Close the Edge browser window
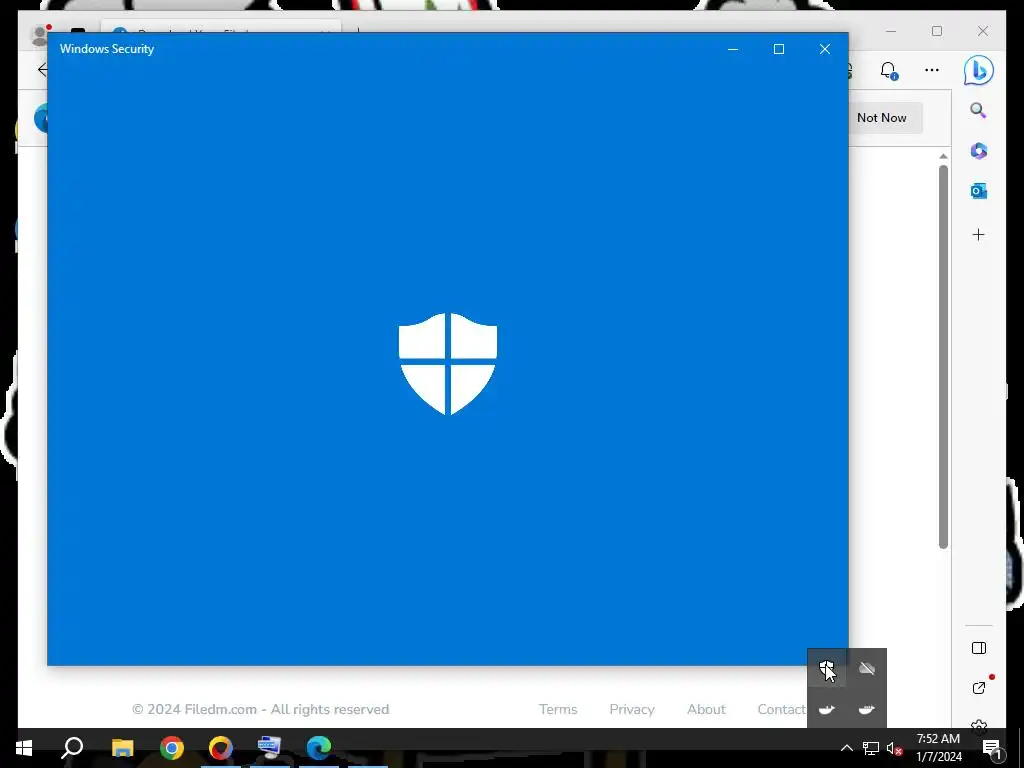The image size is (1024, 768). point(983,31)
